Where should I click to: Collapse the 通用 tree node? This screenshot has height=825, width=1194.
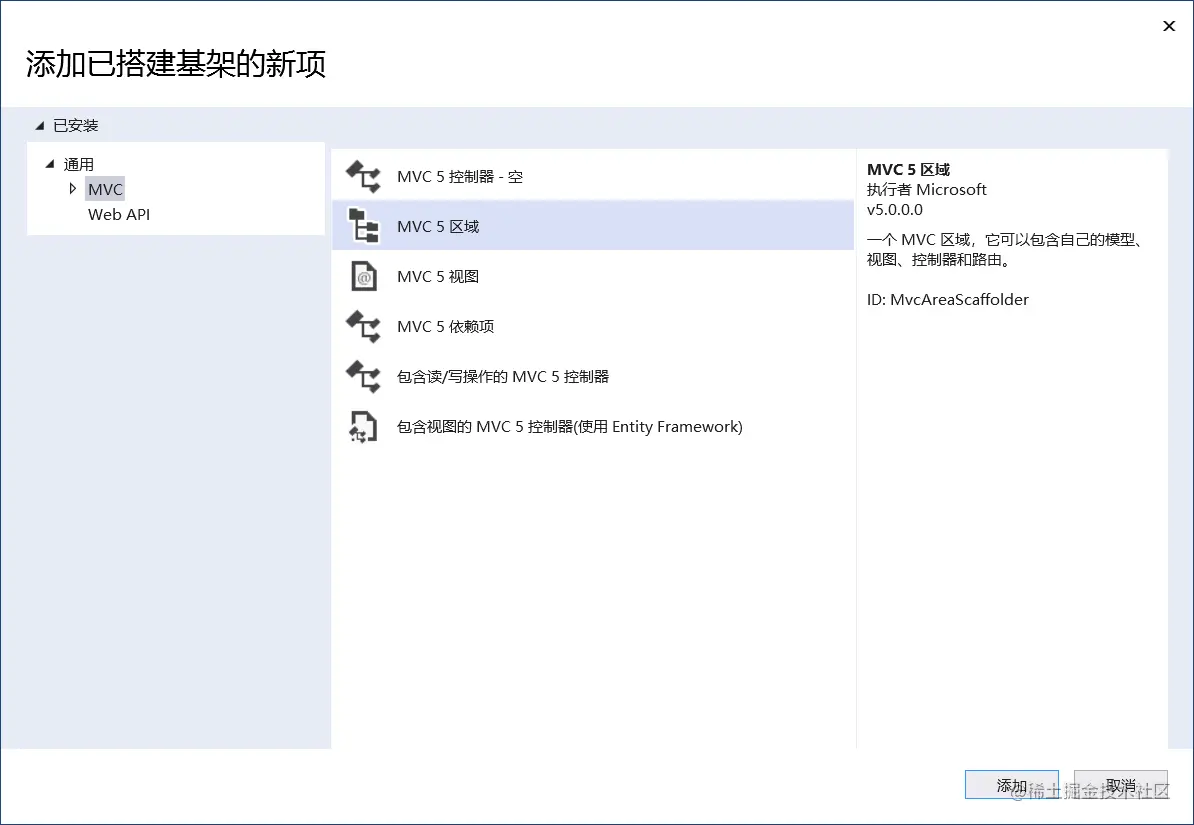click(x=49, y=163)
